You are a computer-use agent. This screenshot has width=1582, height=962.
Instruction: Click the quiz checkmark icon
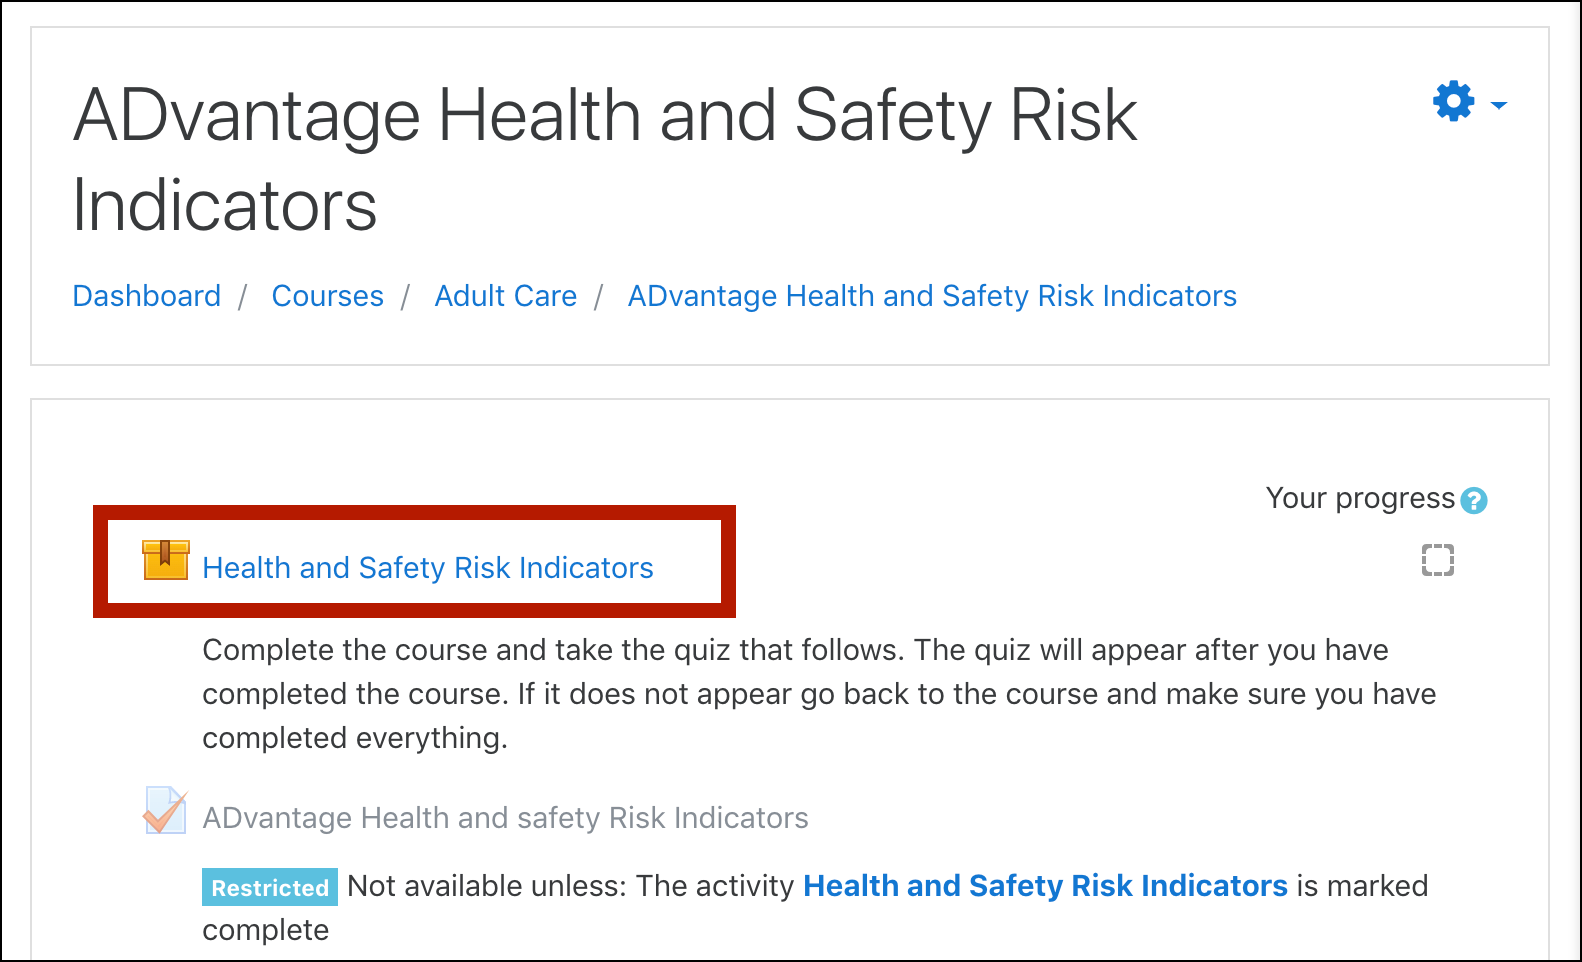point(165,811)
